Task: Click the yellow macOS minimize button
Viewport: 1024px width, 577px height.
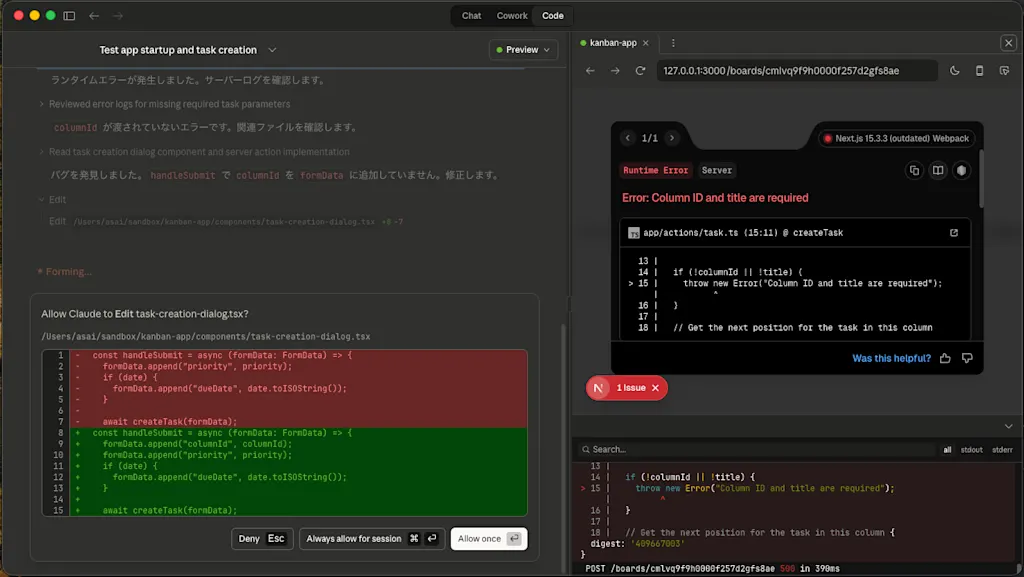Action: tap(35, 16)
